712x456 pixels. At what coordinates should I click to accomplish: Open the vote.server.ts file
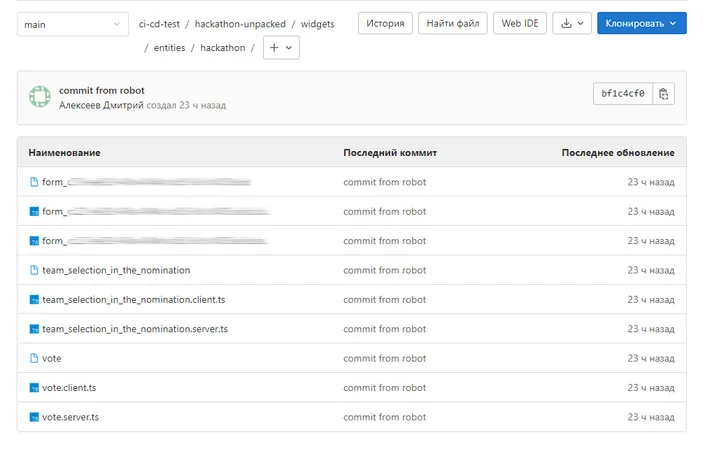pyautogui.click(x=70, y=417)
